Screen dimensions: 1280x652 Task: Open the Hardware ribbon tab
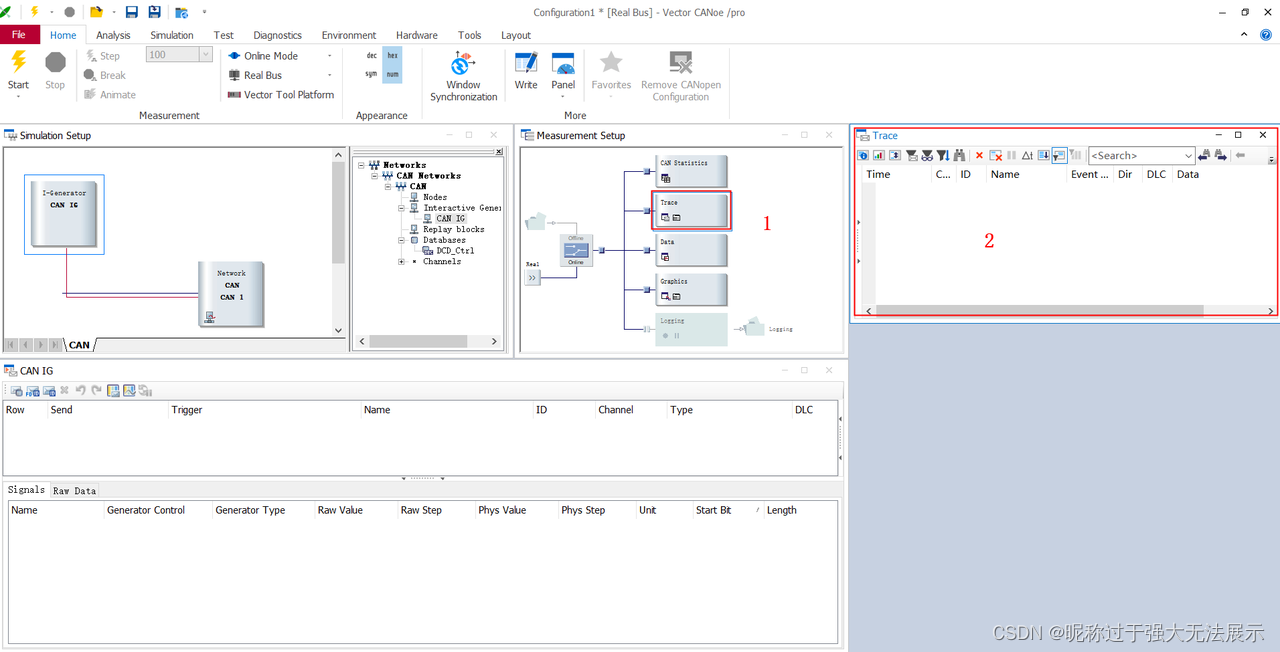coord(416,35)
